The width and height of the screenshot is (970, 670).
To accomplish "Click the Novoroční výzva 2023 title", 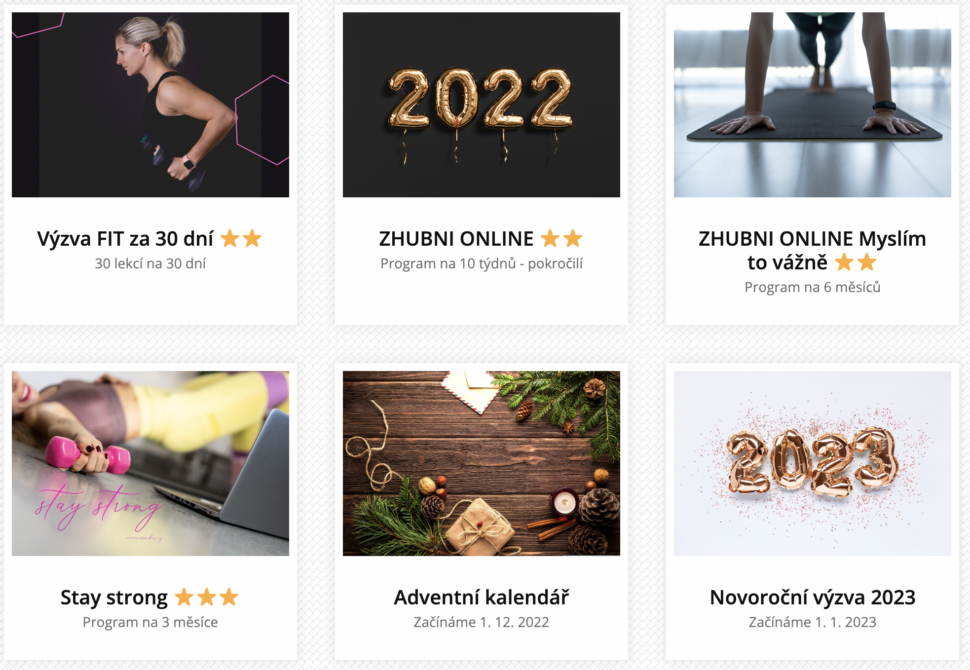I will point(812,598).
